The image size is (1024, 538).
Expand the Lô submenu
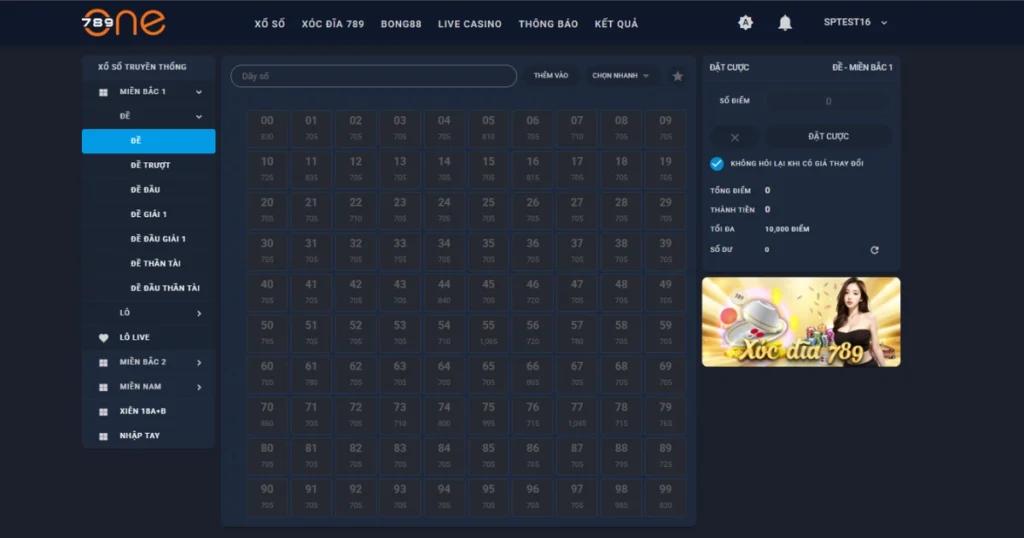(x=199, y=313)
